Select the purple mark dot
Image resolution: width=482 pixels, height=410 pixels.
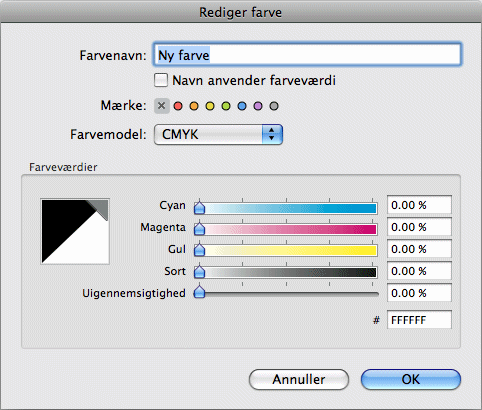258,106
